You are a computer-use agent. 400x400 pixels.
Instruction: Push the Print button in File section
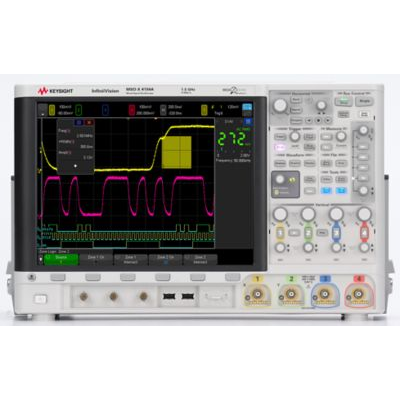coord(341,163)
